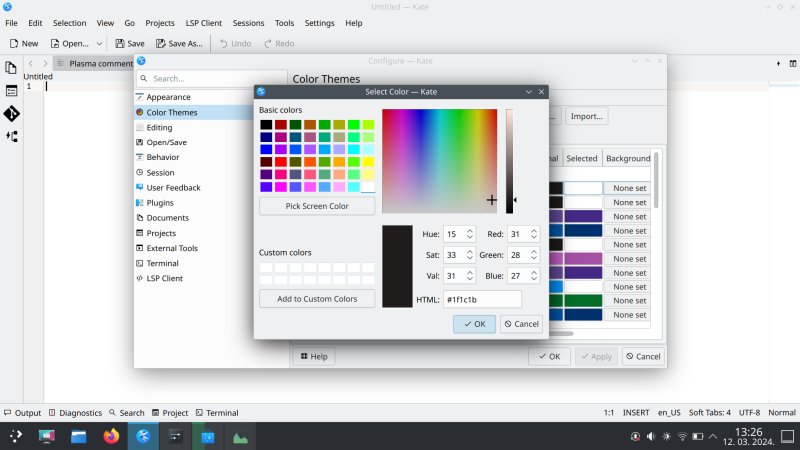Click Cancel in Configure Kate dialog
The image size is (800, 450).
643,357
